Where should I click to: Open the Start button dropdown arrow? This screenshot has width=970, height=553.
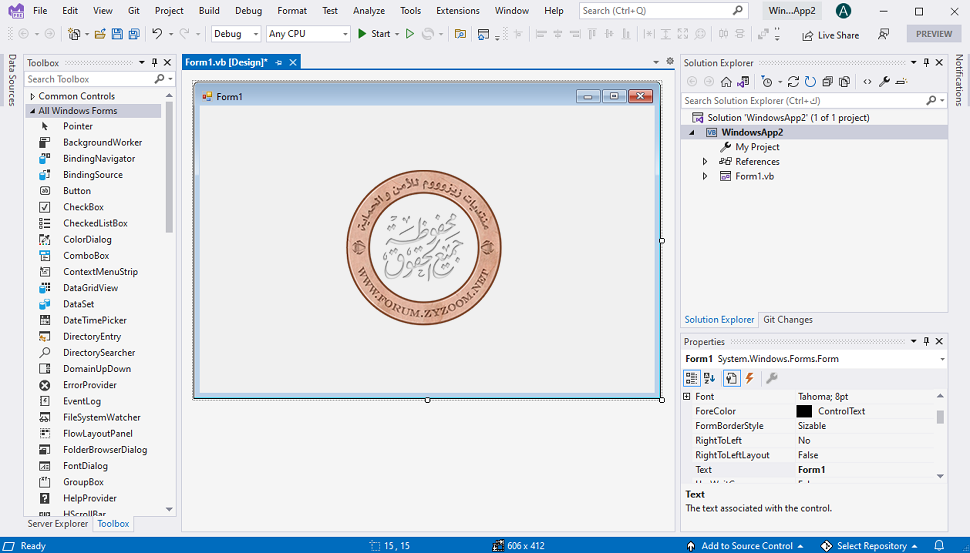coord(397,35)
